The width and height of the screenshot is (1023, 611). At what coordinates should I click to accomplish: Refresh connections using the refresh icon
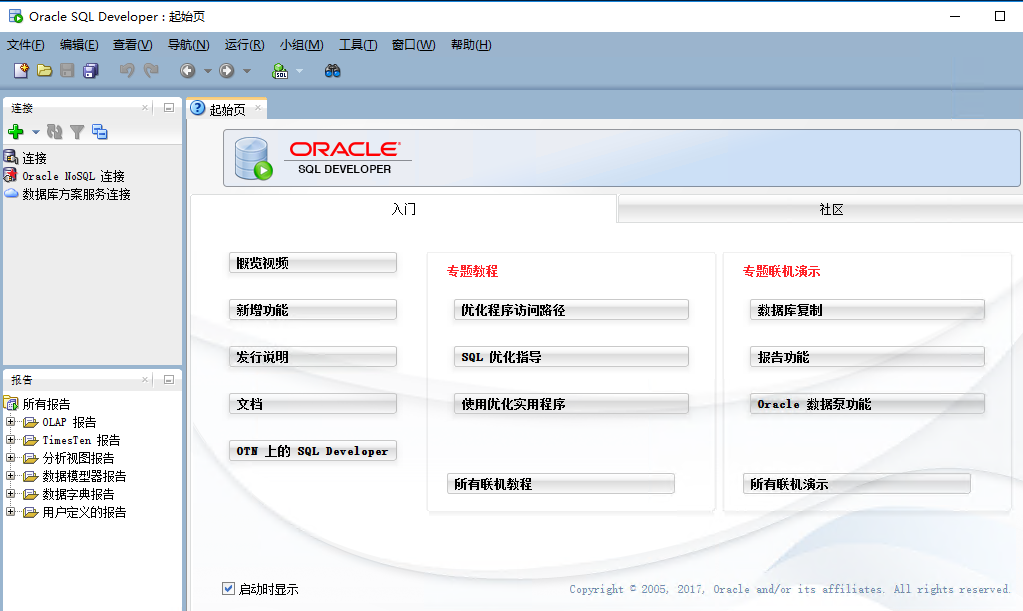pyautogui.click(x=55, y=131)
